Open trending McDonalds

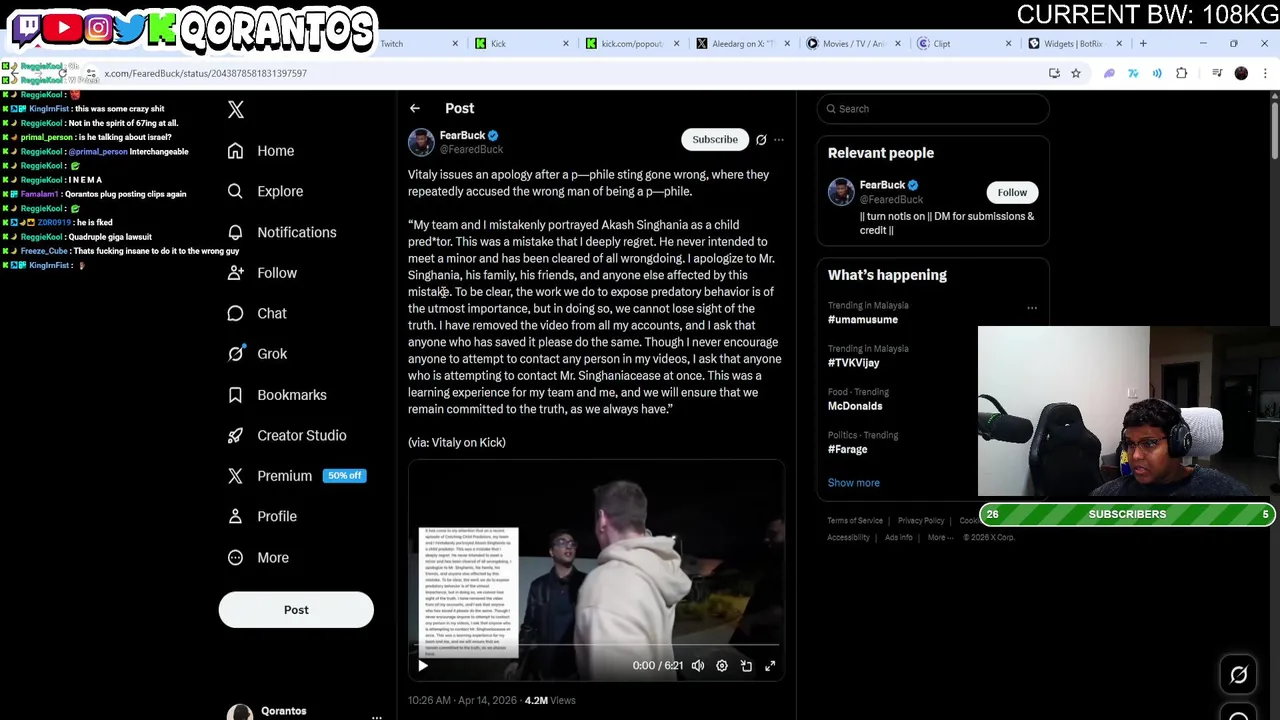pos(855,406)
